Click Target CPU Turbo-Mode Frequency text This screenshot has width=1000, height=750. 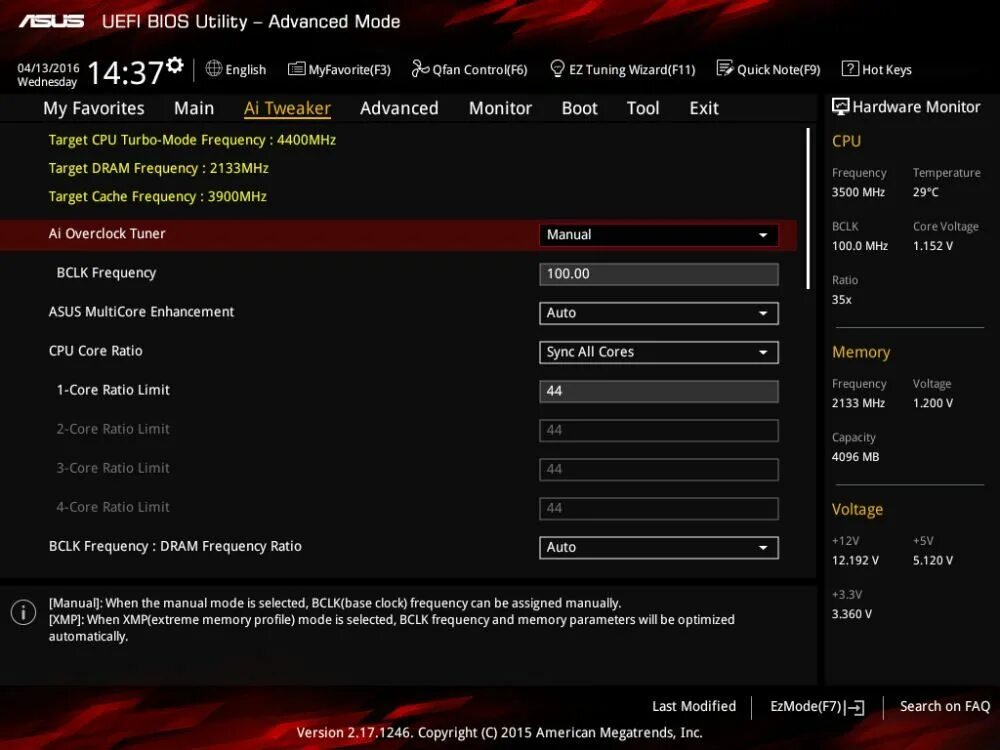[x=192, y=140]
